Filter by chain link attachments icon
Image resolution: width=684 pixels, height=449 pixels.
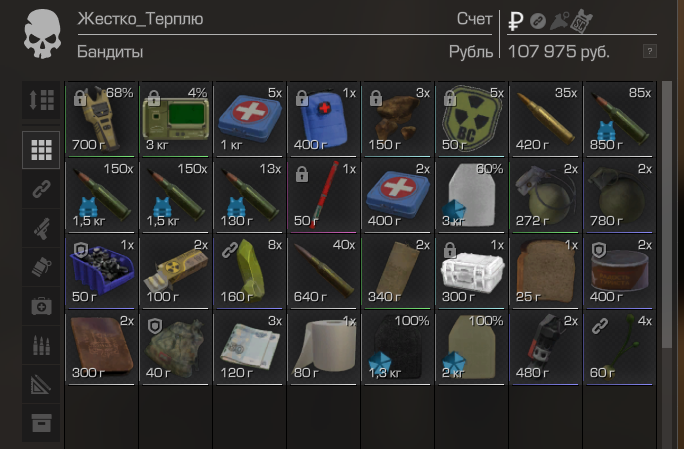pos(41,189)
